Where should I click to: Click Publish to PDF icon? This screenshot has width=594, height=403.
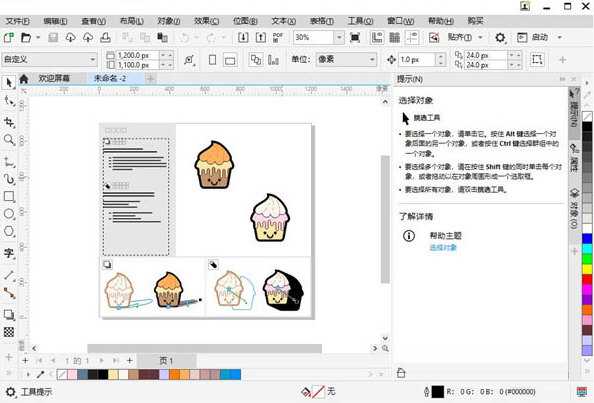coord(278,37)
